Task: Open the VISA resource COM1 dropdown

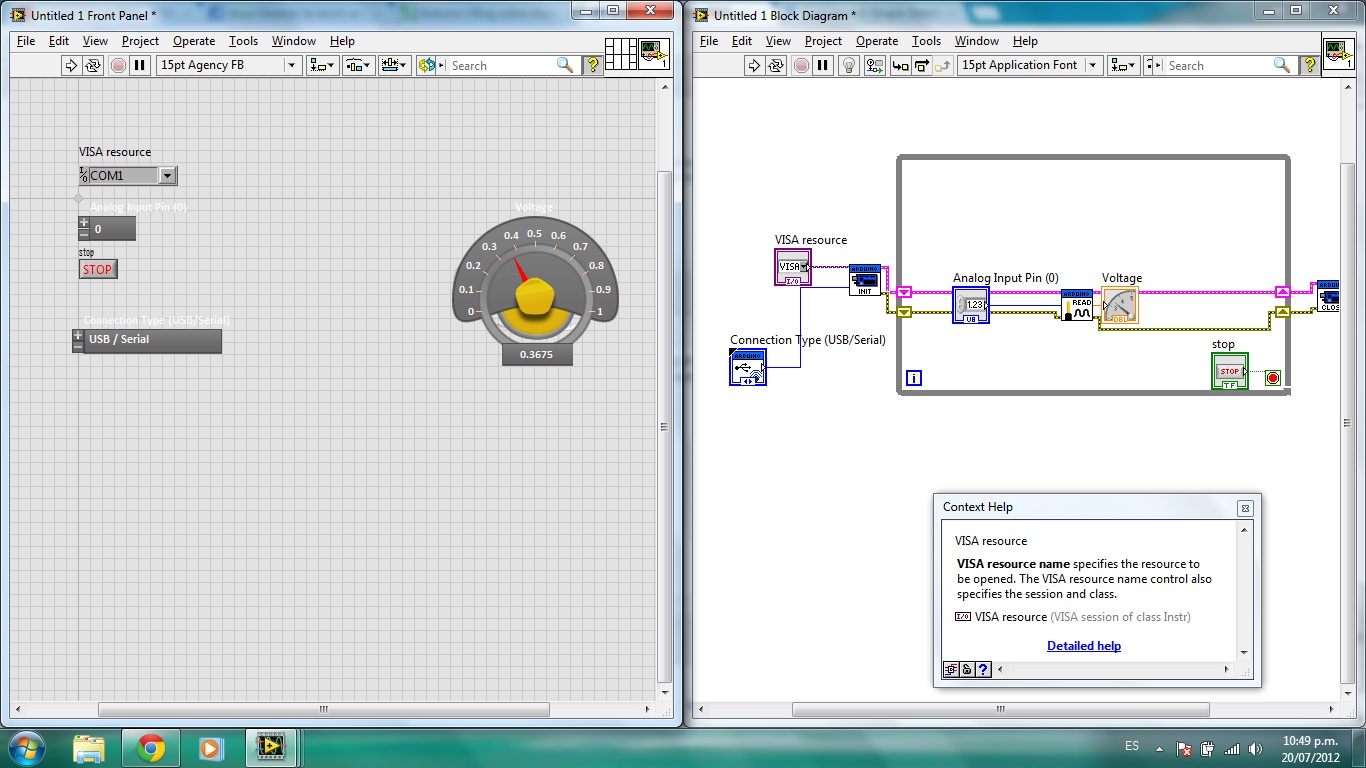Action: point(167,176)
